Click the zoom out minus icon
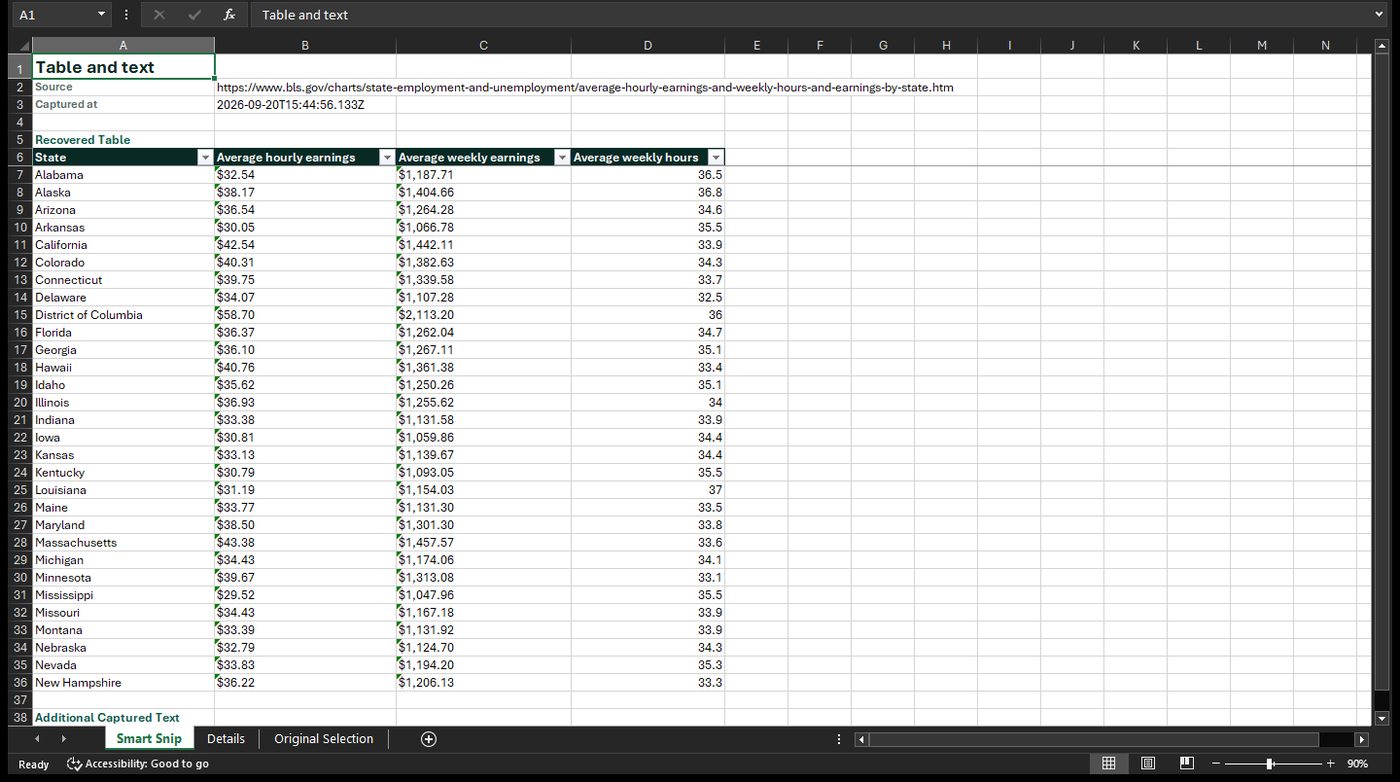 [x=1216, y=763]
